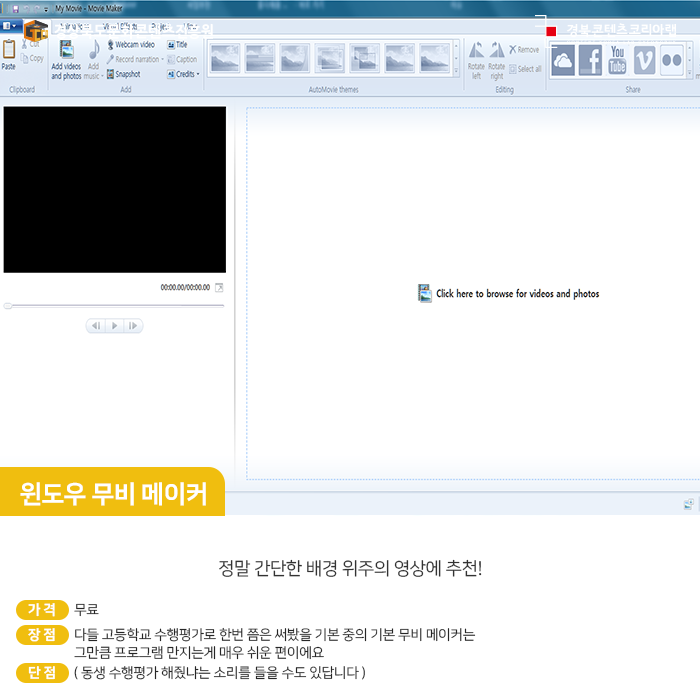Rotate the clip left
This screenshot has height=700, width=700.
coord(476,61)
